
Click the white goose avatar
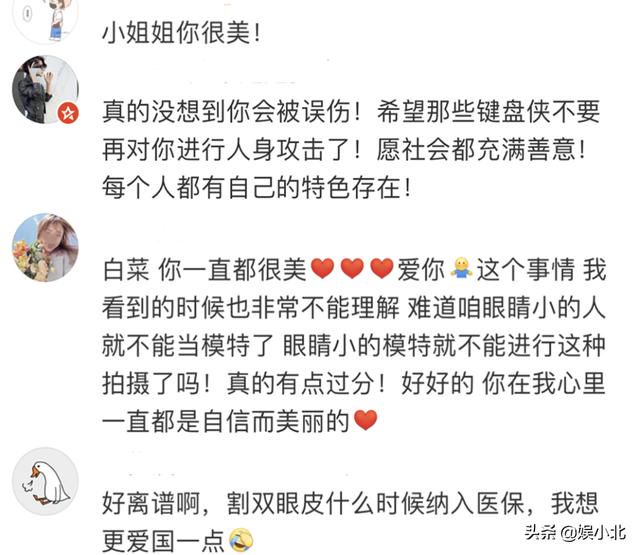point(45,482)
